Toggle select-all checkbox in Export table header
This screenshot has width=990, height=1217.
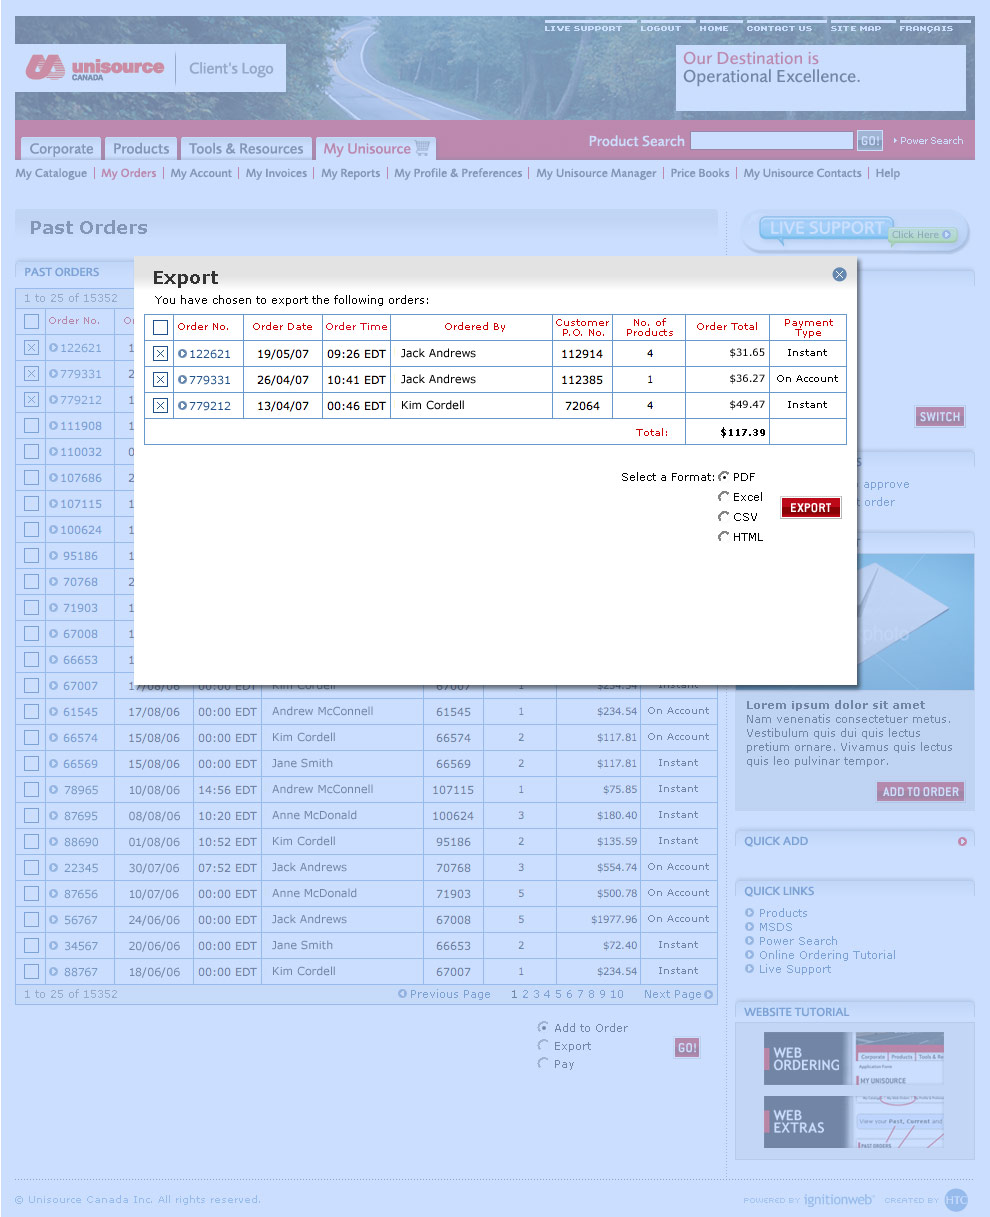[x=160, y=327]
